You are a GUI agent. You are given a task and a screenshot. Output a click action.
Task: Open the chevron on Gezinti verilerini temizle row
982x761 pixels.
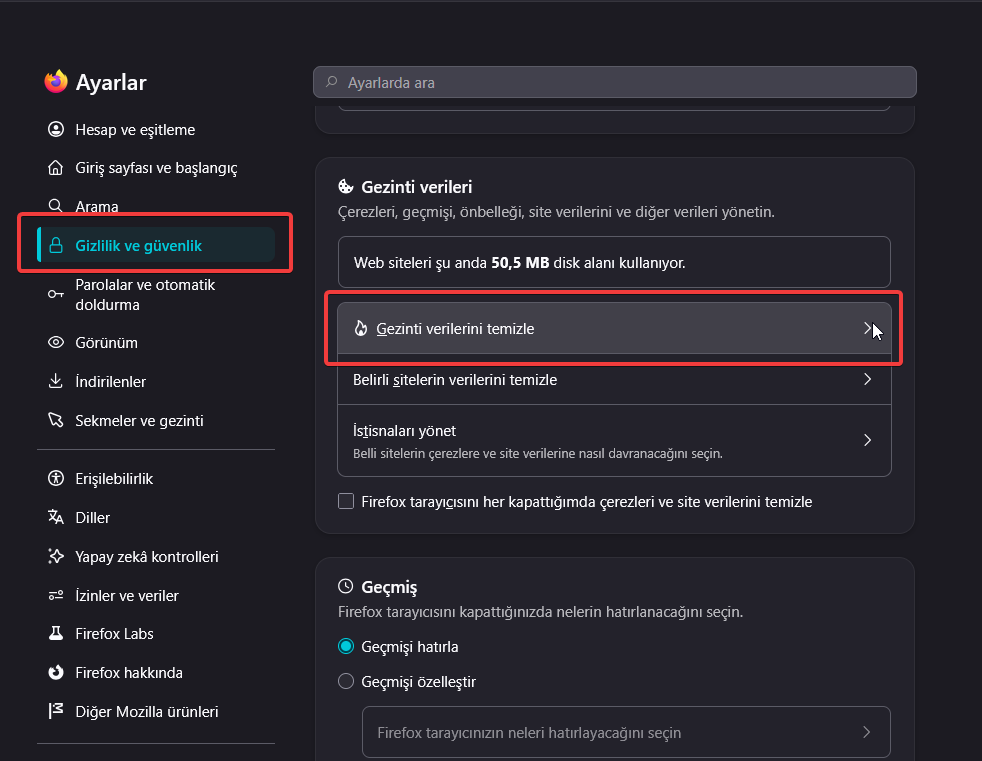(x=867, y=328)
